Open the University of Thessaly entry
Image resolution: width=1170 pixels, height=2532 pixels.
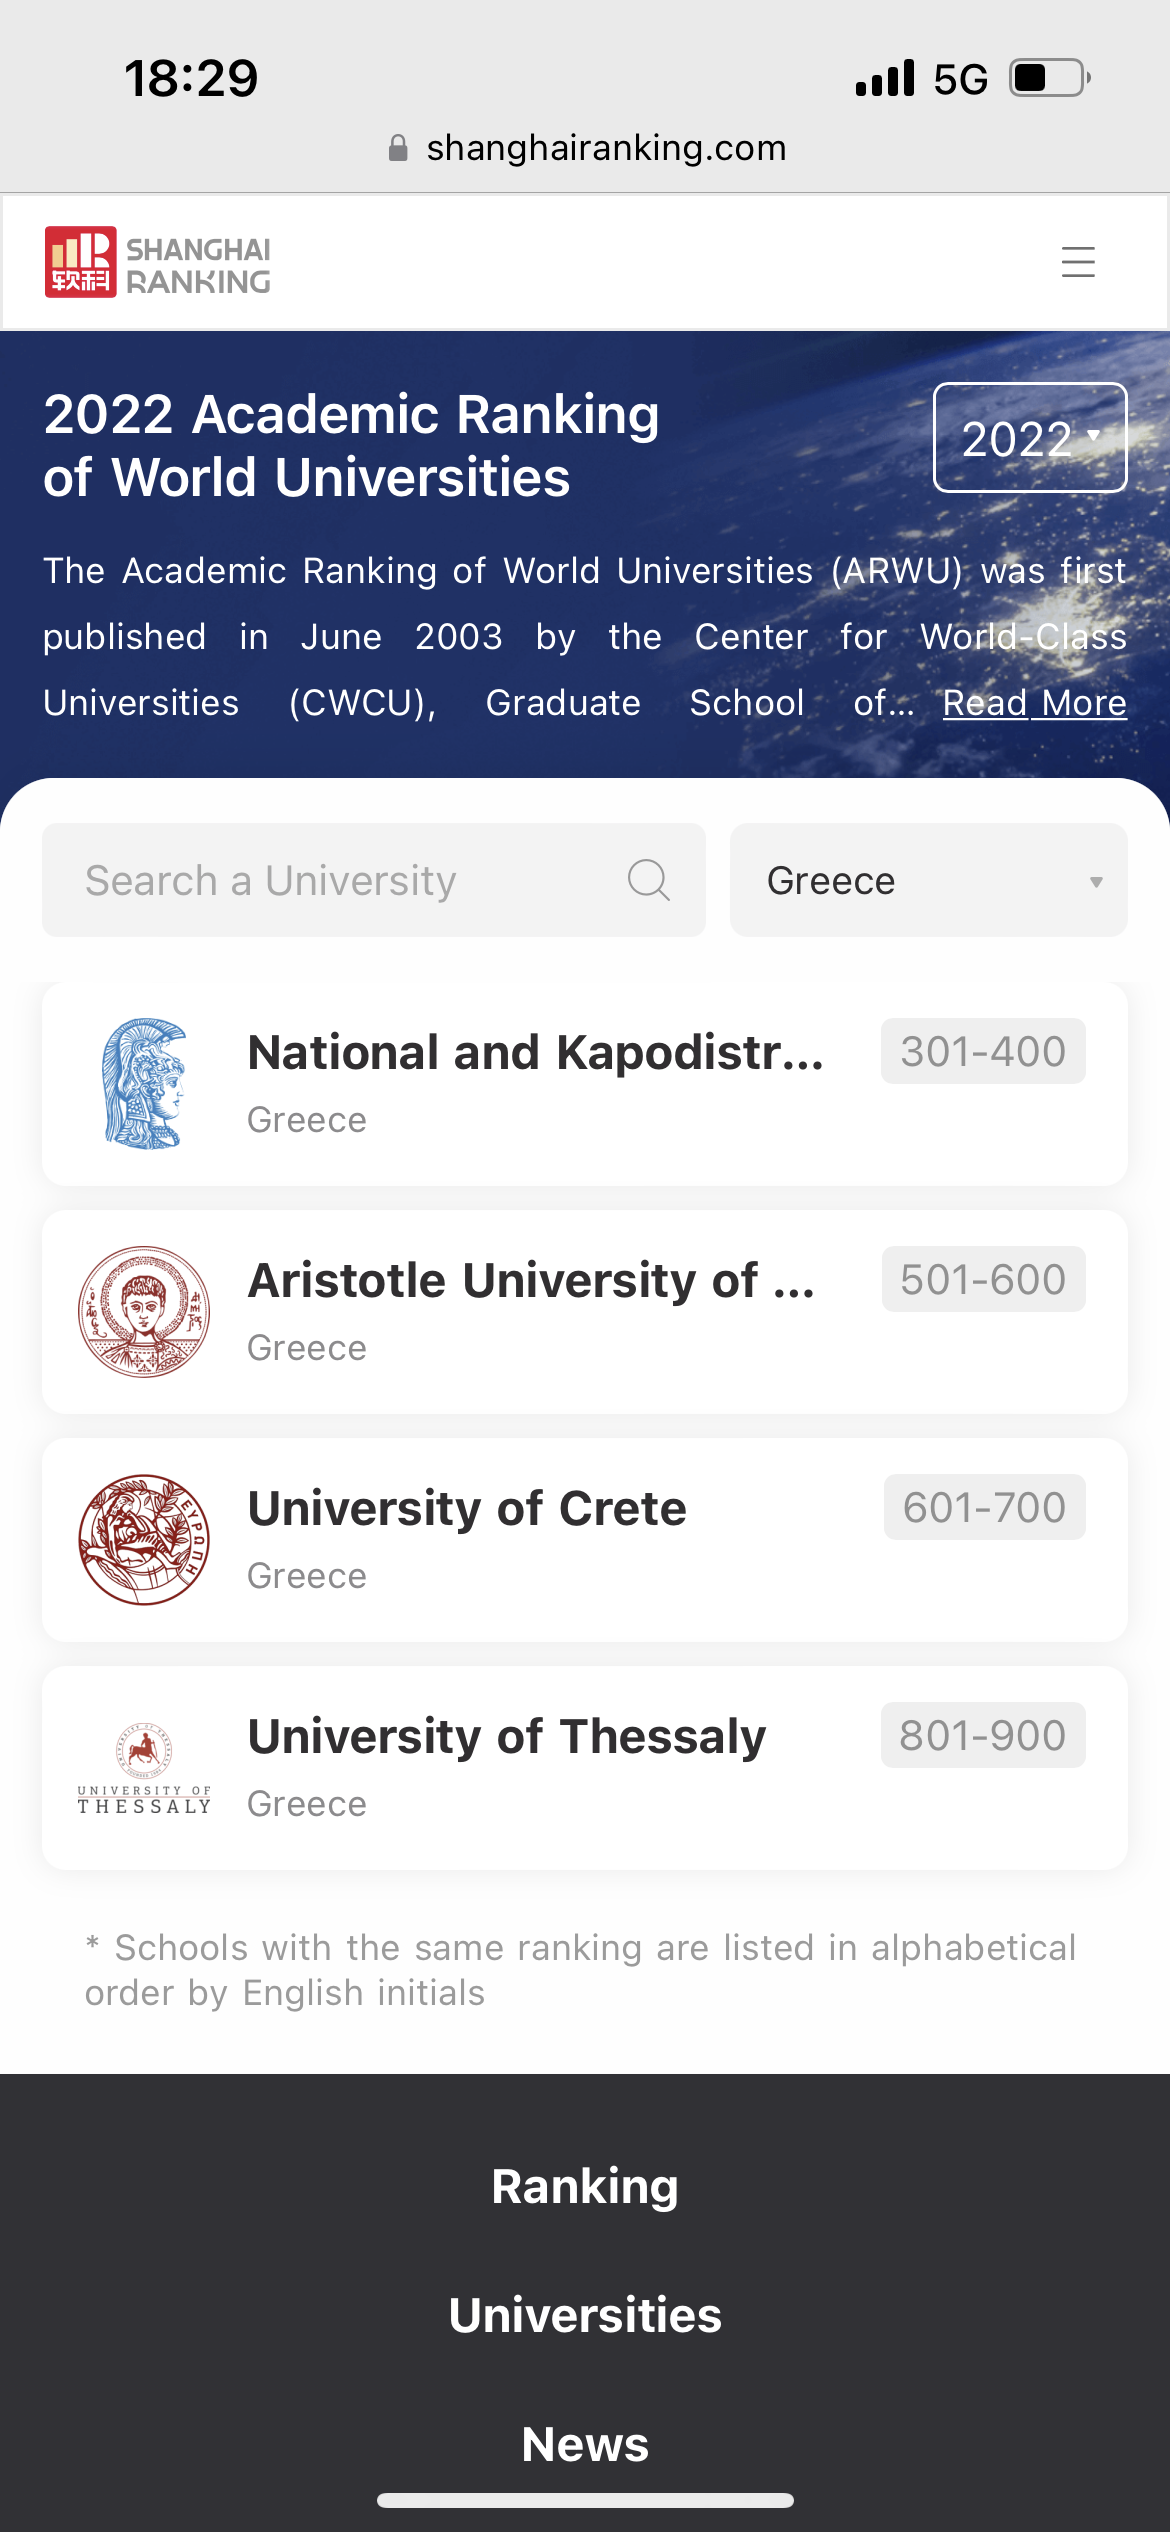click(x=507, y=1737)
